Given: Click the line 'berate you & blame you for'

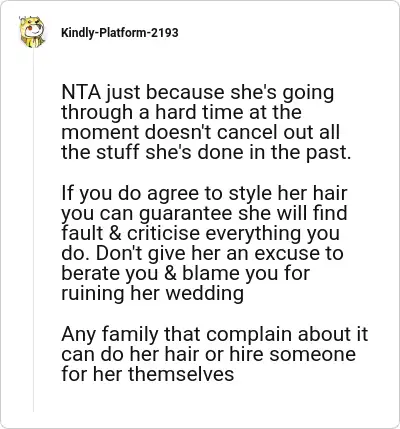Looking at the screenshot, I should tap(186, 273).
